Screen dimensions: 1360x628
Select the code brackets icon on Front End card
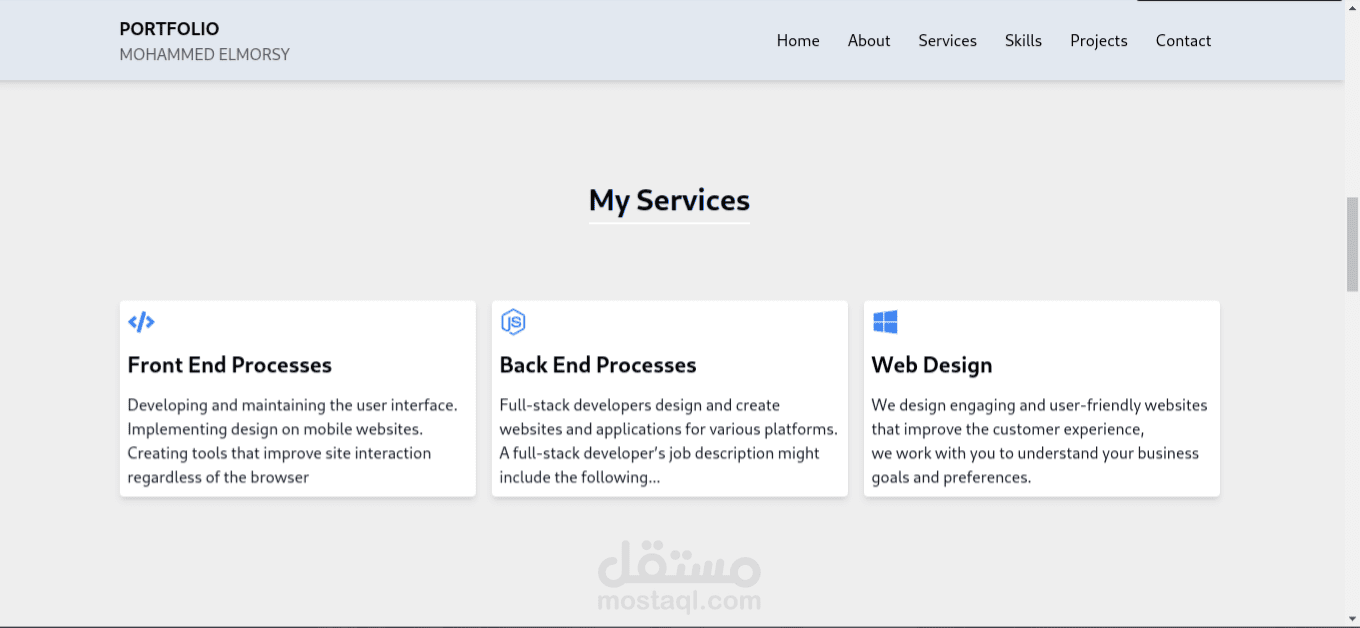click(x=141, y=321)
